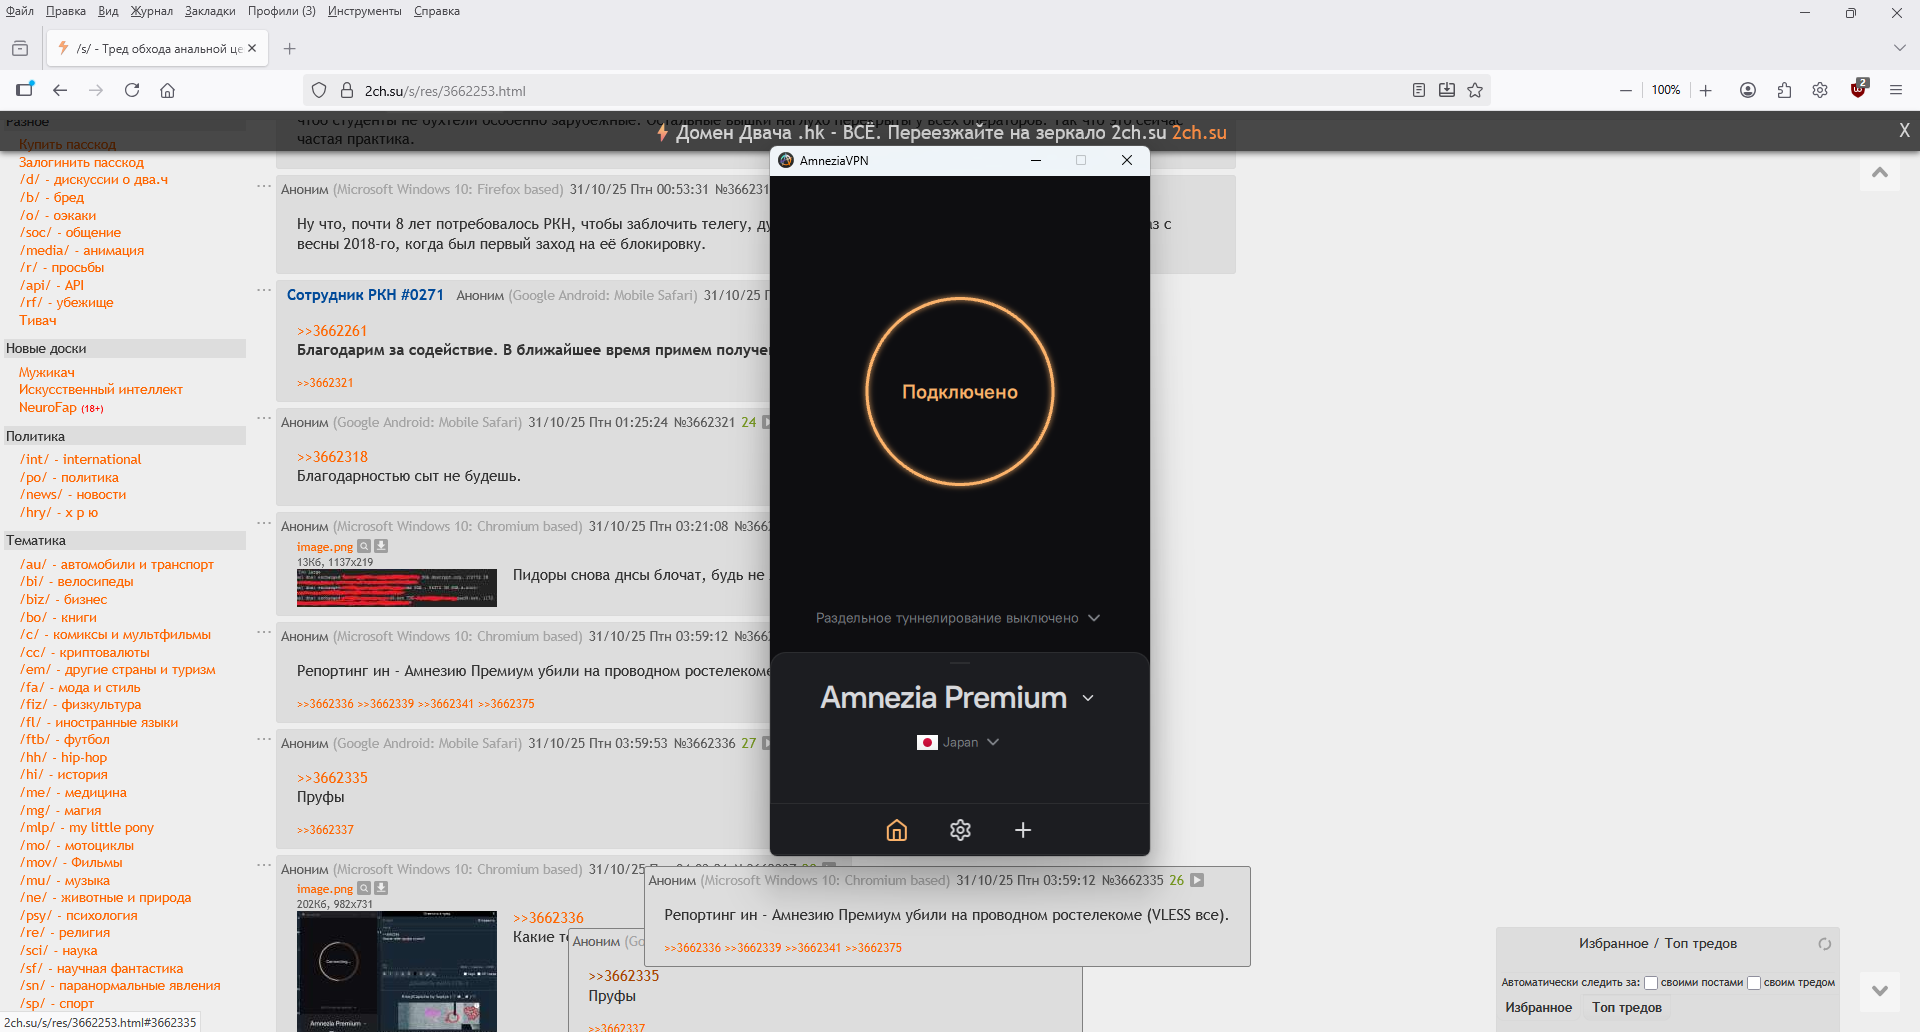Open the uBlock Origin extension icon
This screenshot has width=1920, height=1032.
pyautogui.click(x=1858, y=89)
